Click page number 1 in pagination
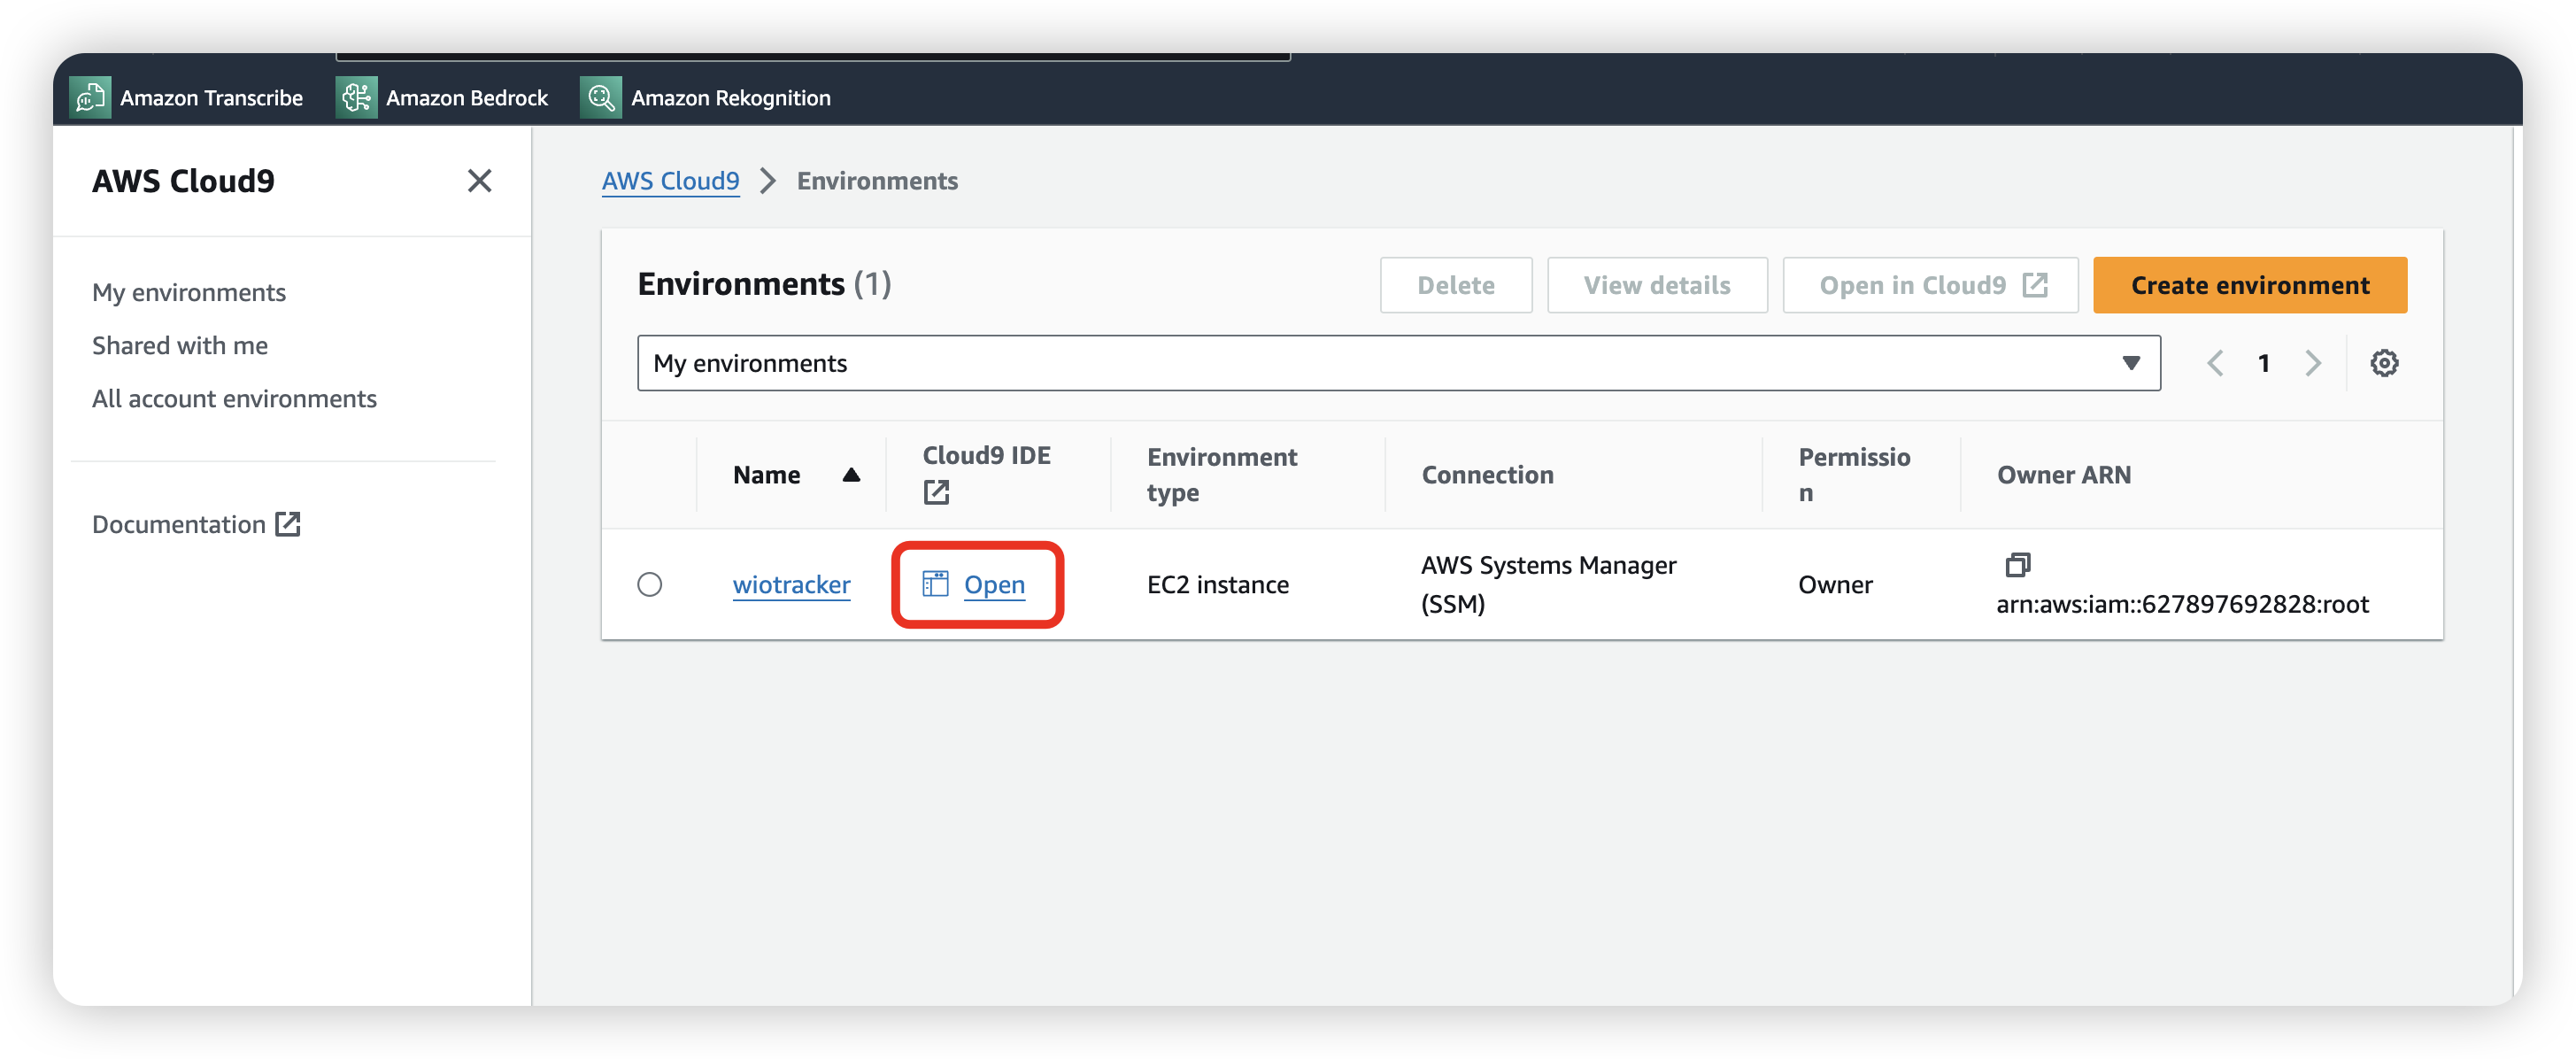 pos(2263,363)
